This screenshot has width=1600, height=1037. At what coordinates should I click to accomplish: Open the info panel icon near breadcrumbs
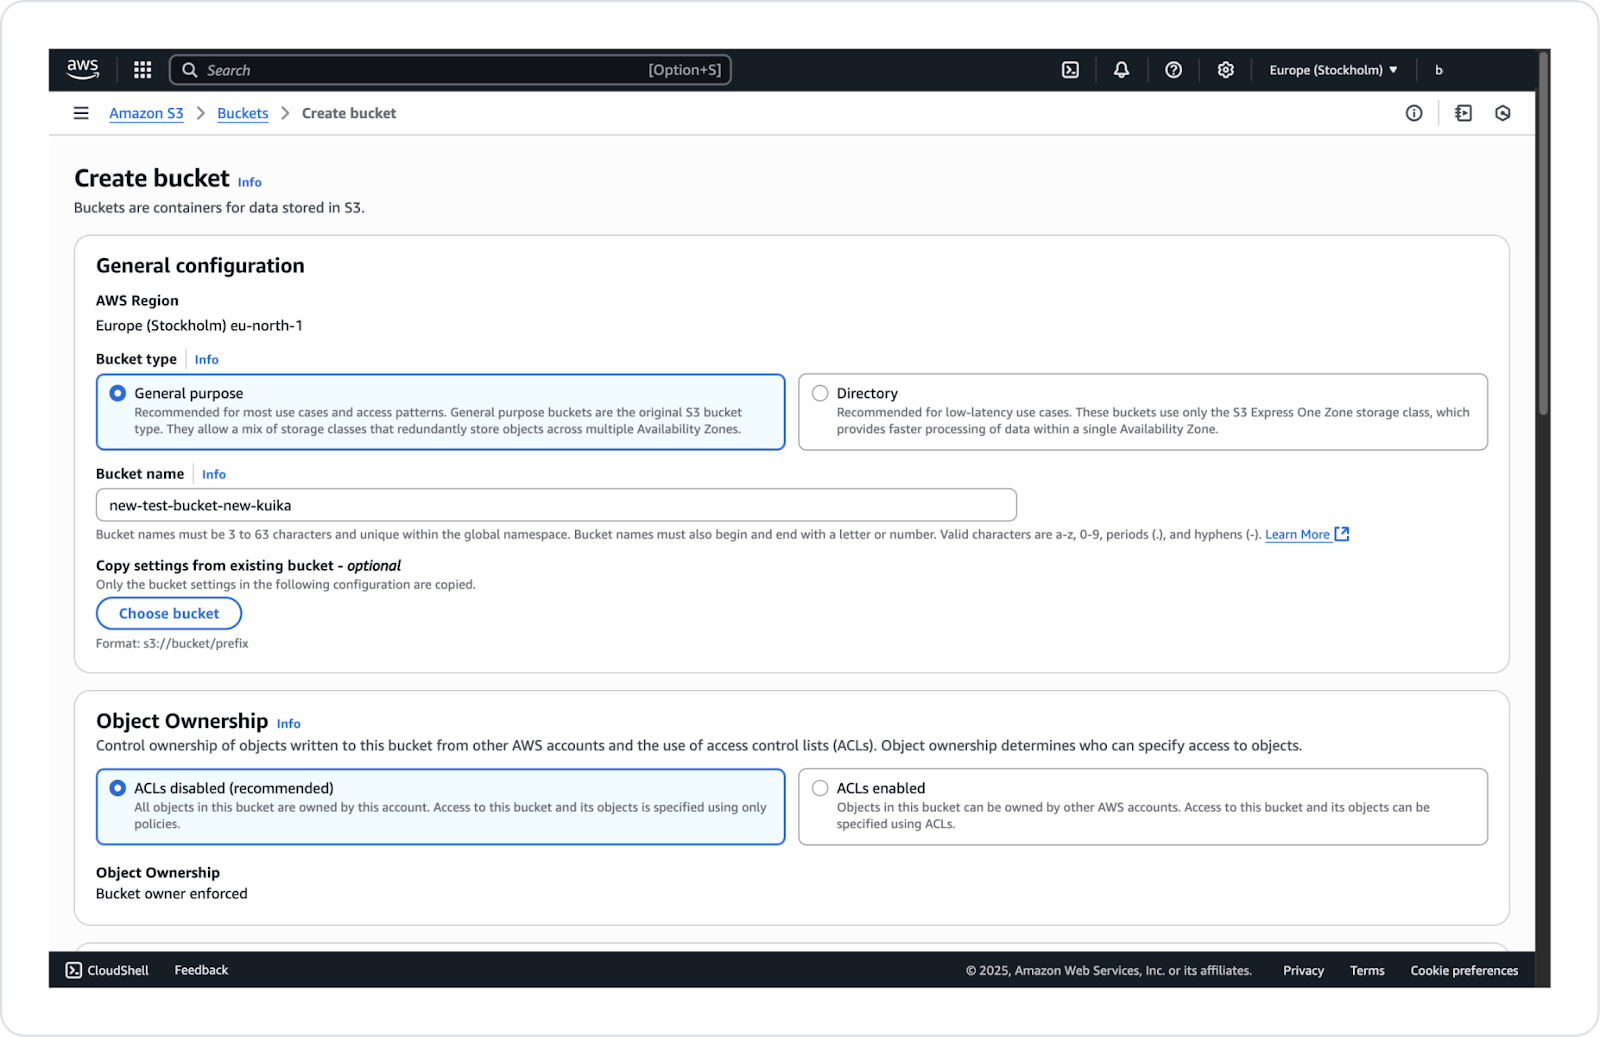point(1414,113)
